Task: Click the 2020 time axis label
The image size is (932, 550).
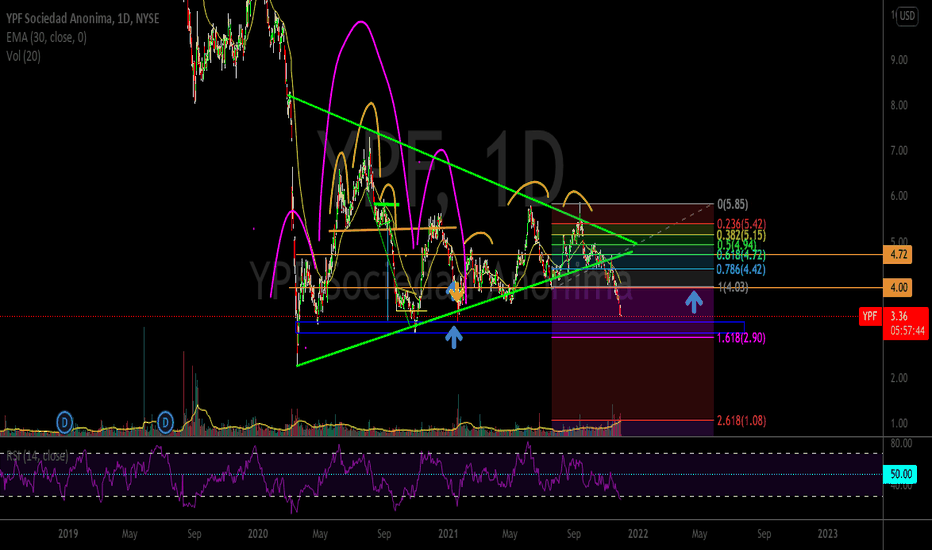Action: pos(257,533)
